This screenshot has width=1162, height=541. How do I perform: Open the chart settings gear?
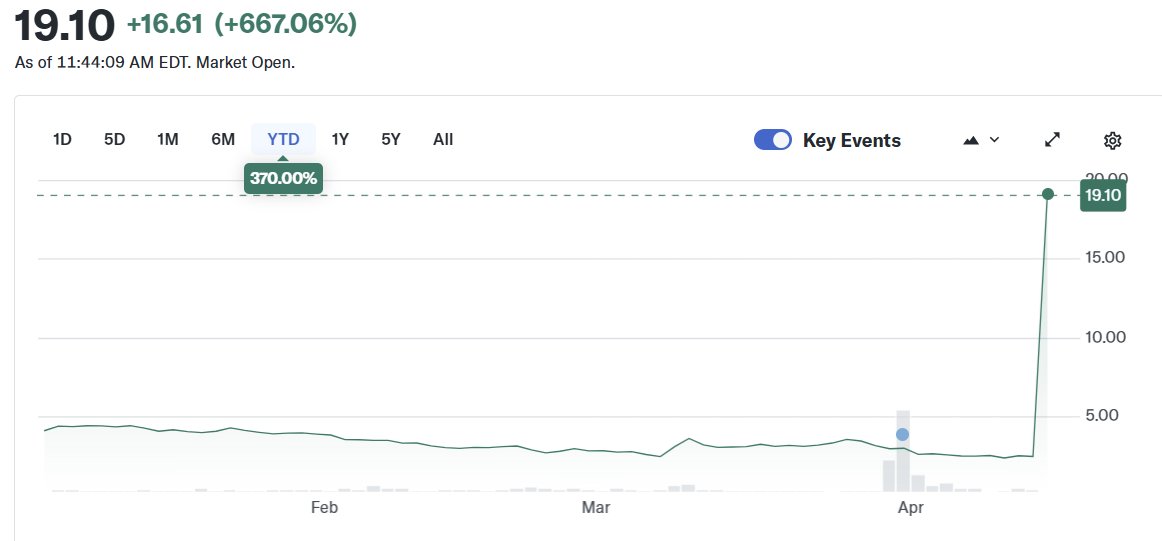pyautogui.click(x=1113, y=140)
